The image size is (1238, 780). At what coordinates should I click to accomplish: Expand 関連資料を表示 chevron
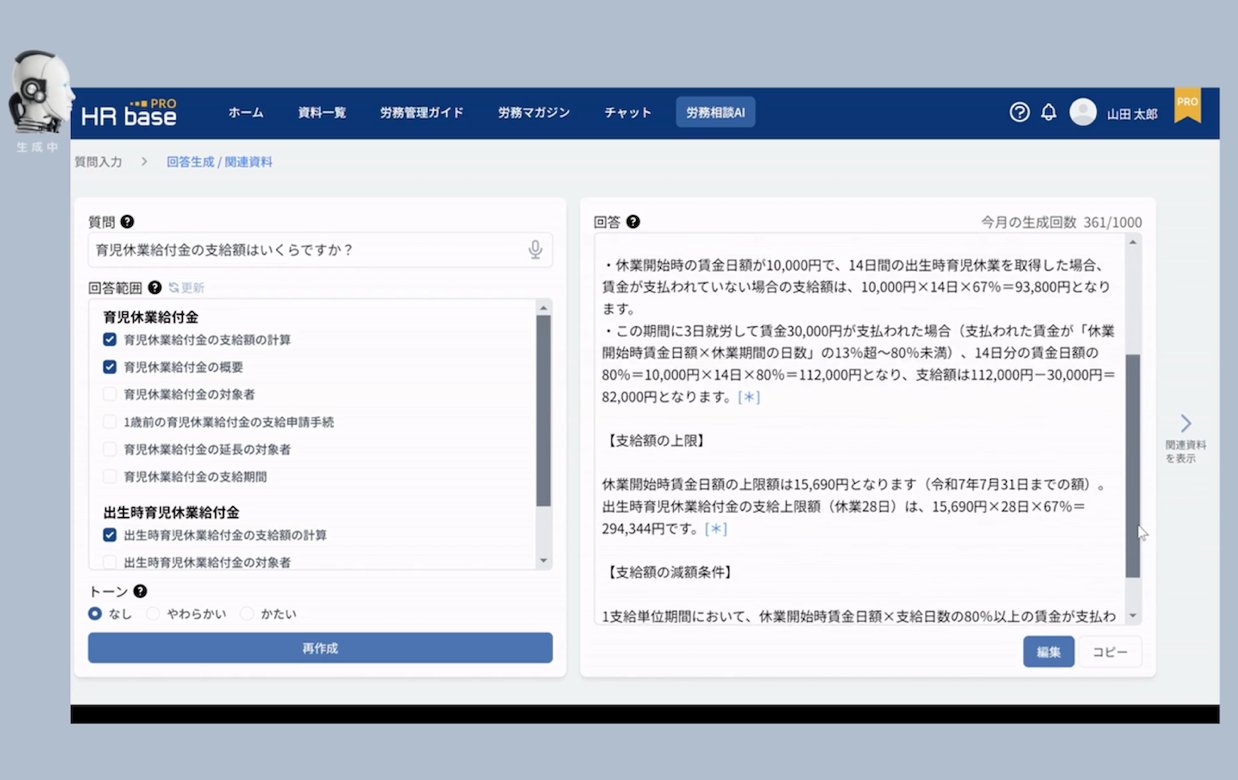[x=1186, y=423]
